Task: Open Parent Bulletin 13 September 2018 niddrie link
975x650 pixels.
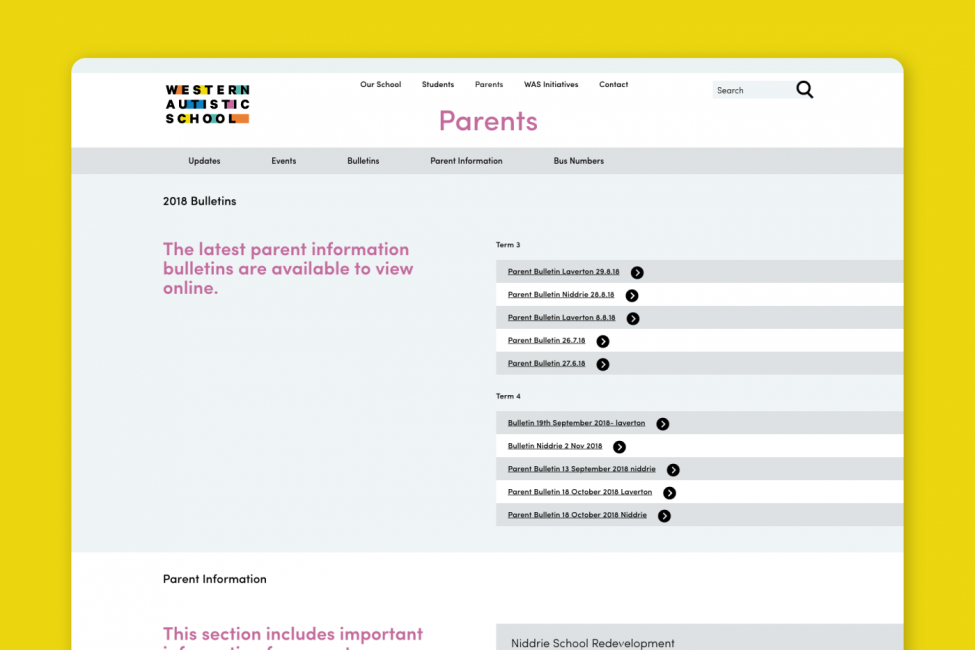Action: tap(581, 469)
